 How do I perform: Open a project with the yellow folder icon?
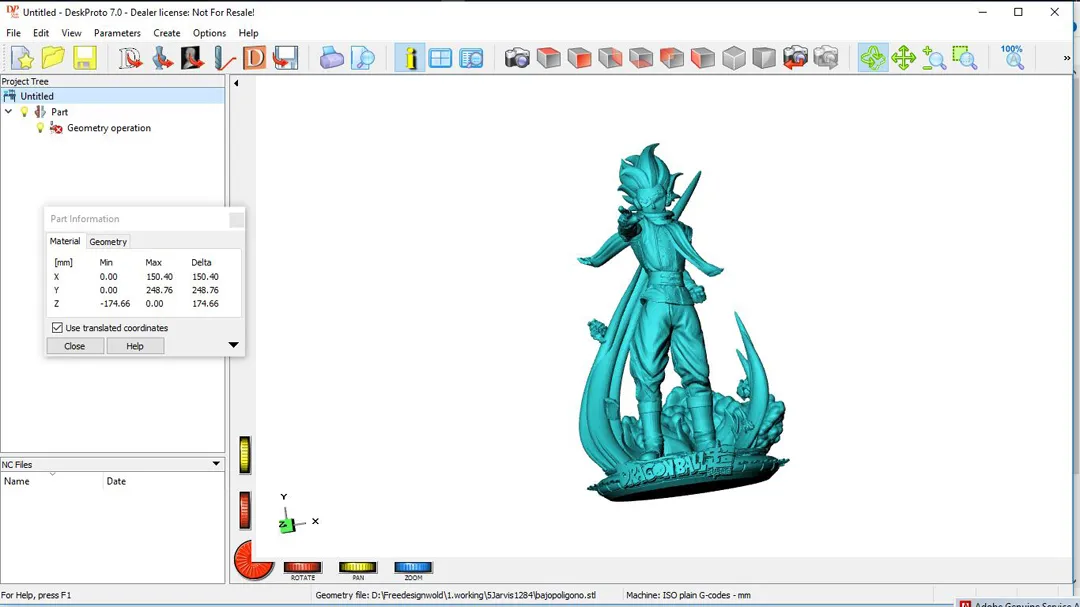click(x=53, y=58)
